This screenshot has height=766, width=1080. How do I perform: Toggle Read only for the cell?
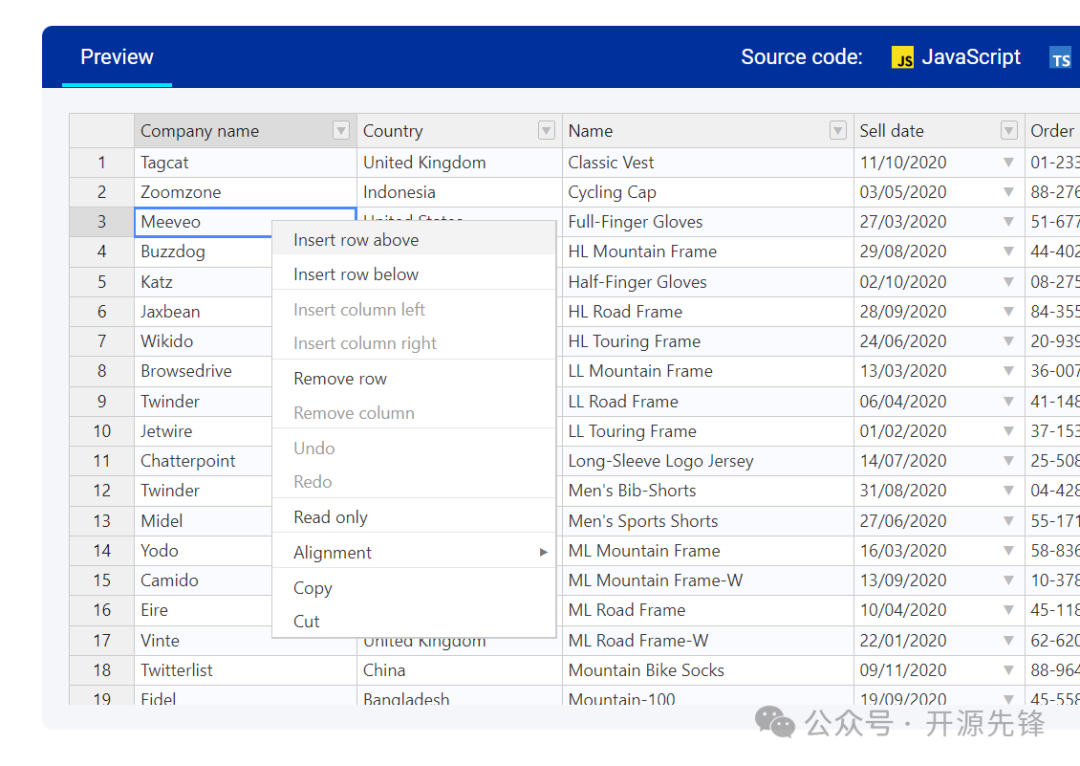click(x=330, y=517)
